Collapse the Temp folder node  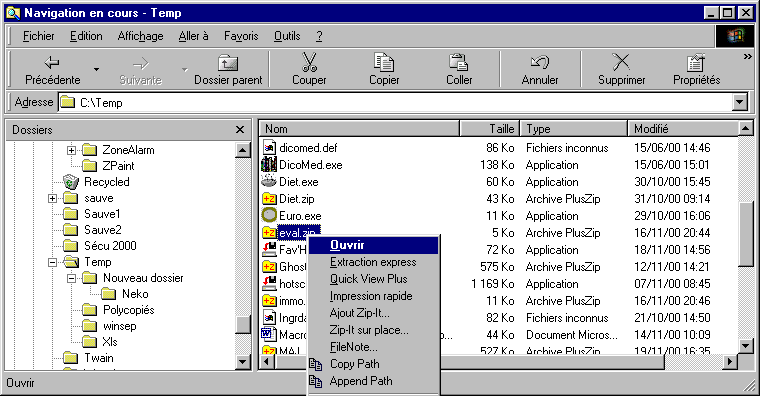pyautogui.click(x=52, y=262)
